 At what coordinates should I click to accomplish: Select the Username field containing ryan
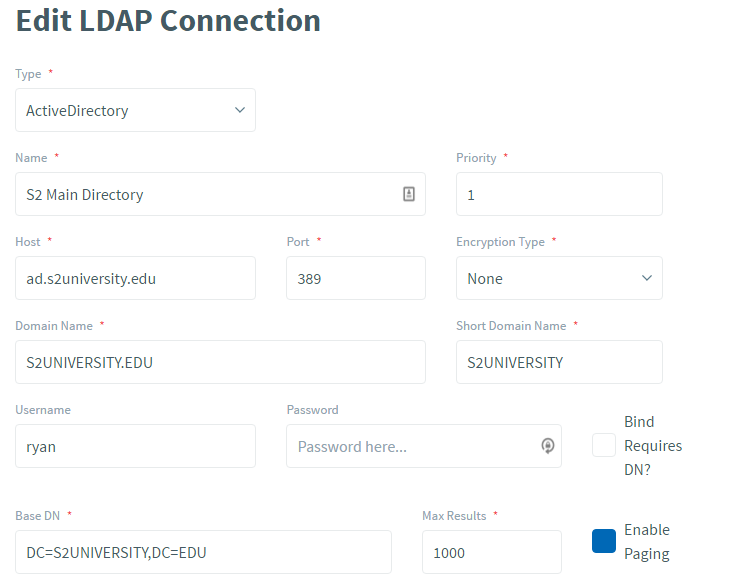[x=135, y=446]
